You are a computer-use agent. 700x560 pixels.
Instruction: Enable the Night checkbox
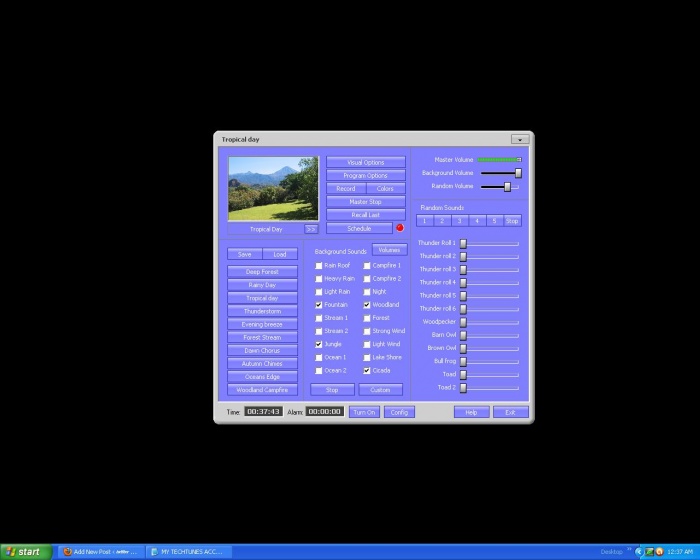pyautogui.click(x=367, y=292)
